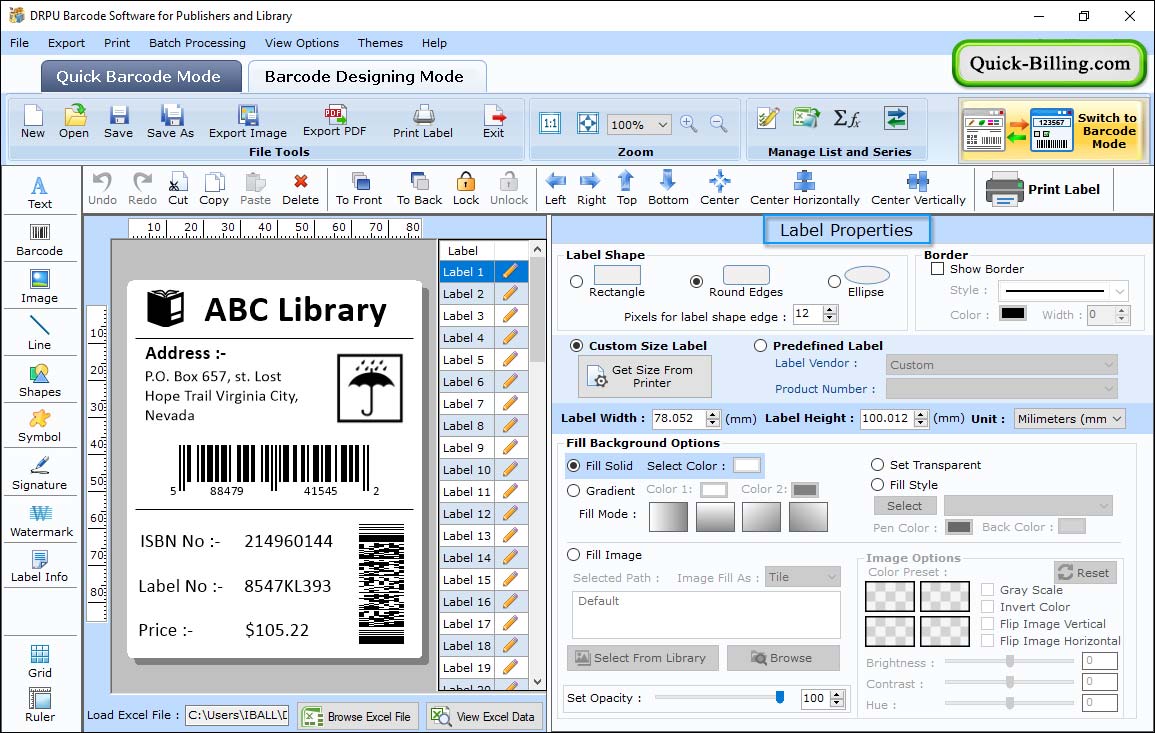Select Rectangle label shape
Viewport: 1155px width, 733px height.
(577, 281)
